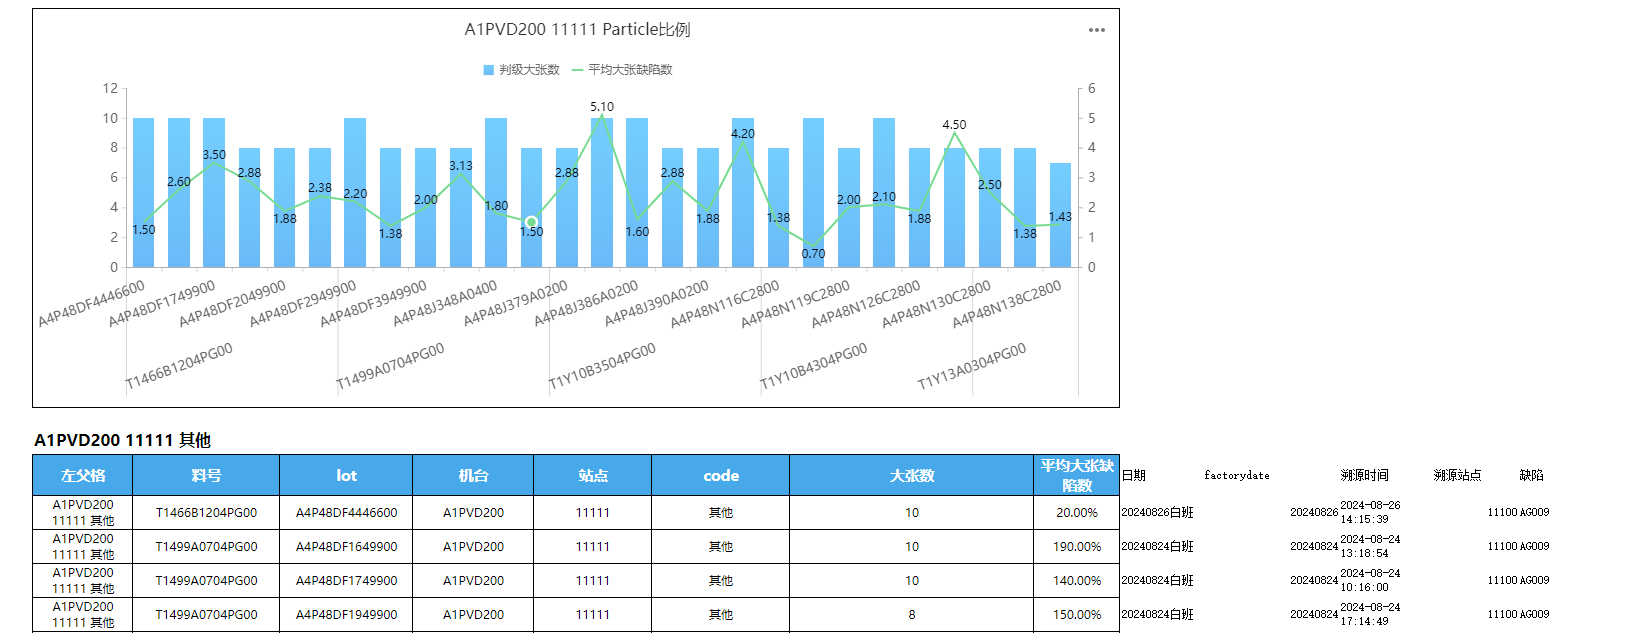Click the 料号 column header

[205, 475]
